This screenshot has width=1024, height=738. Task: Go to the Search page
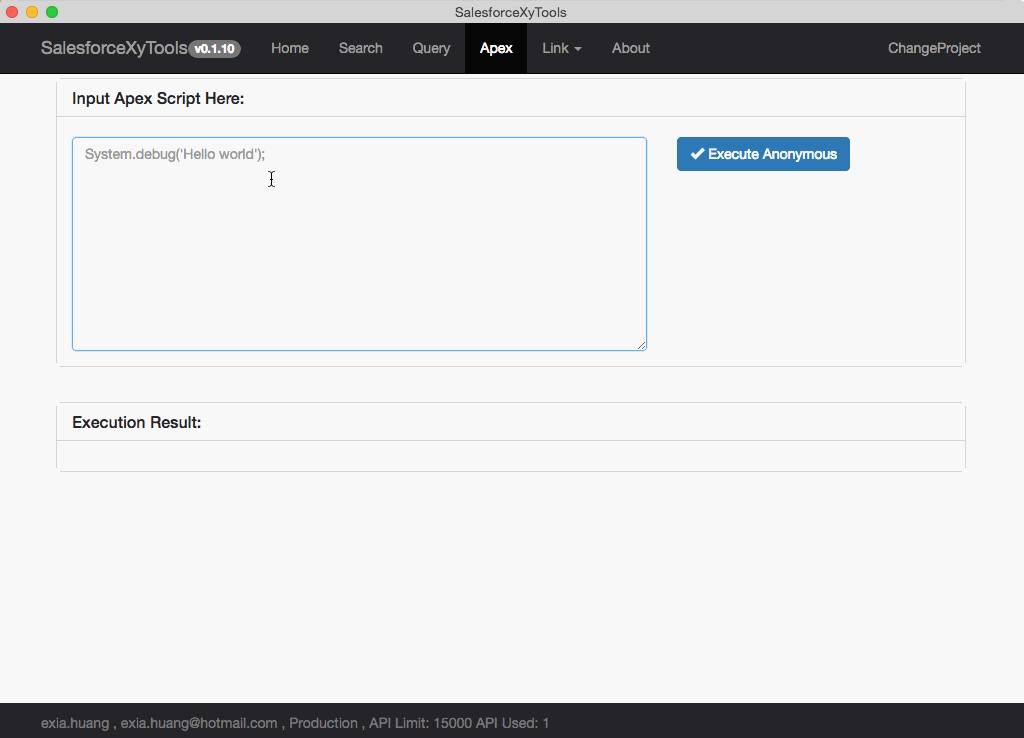point(360,48)
